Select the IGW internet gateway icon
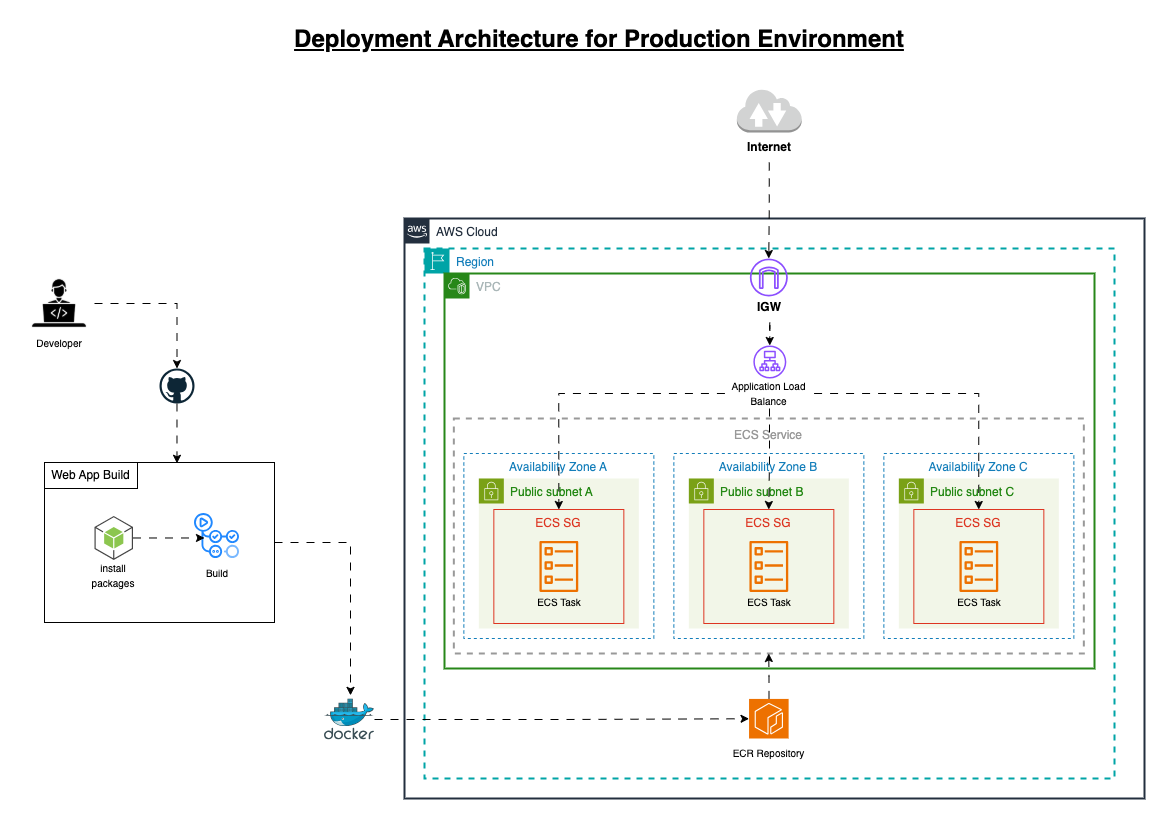The width and height of the screenshot is (1169, 831). 768,277
